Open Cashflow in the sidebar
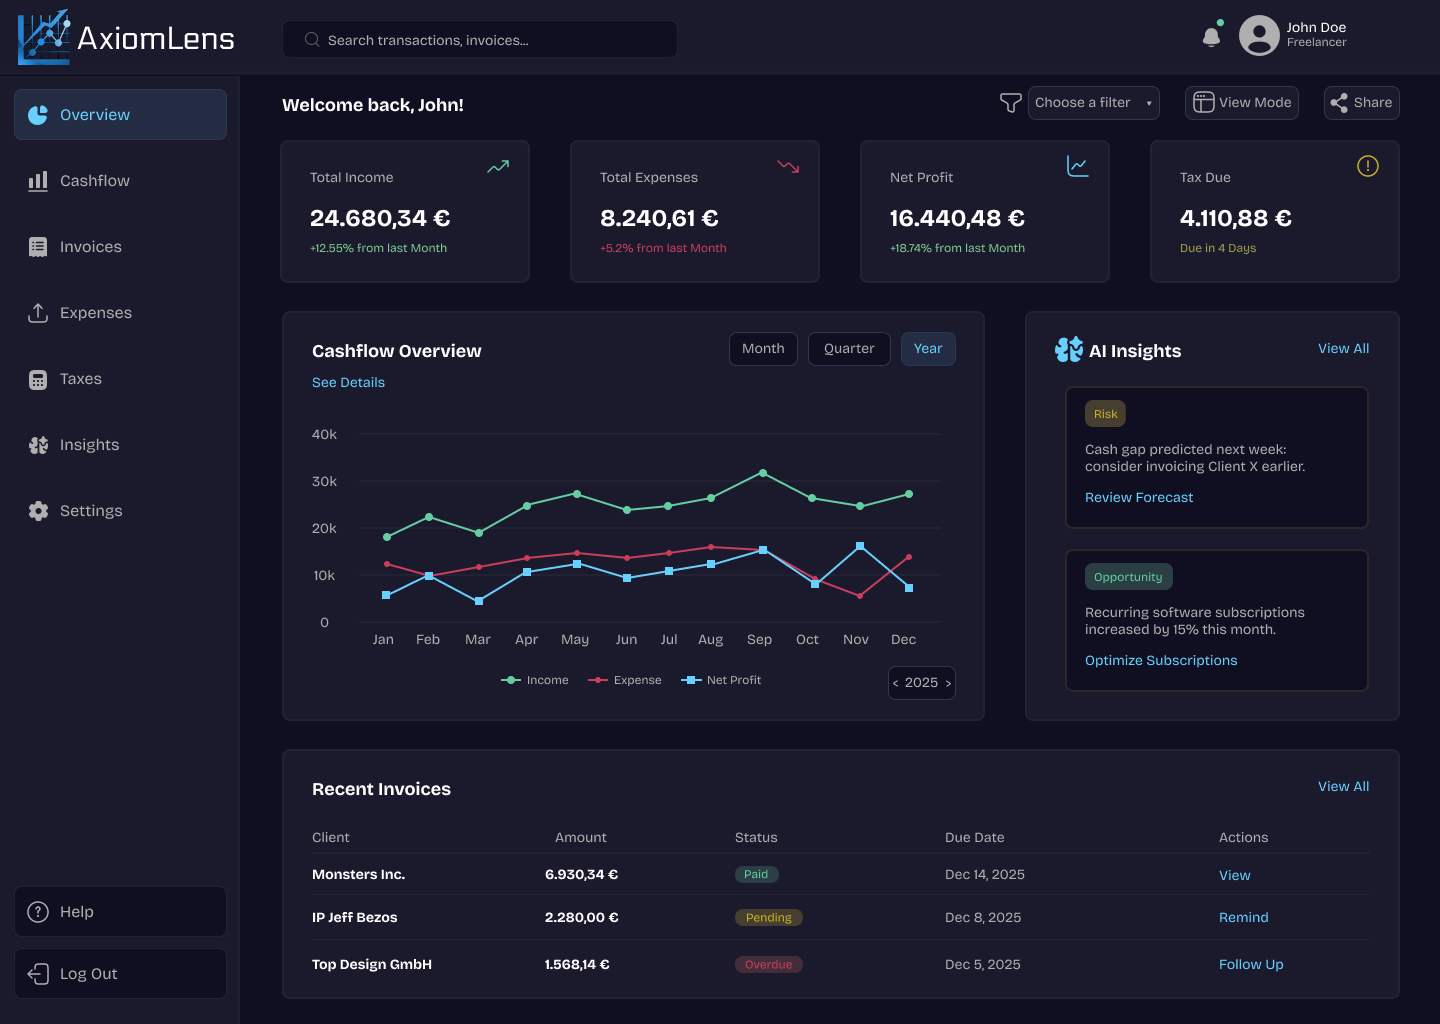Viewport: 1440px width, 1024px height. (x=95, y=181)
